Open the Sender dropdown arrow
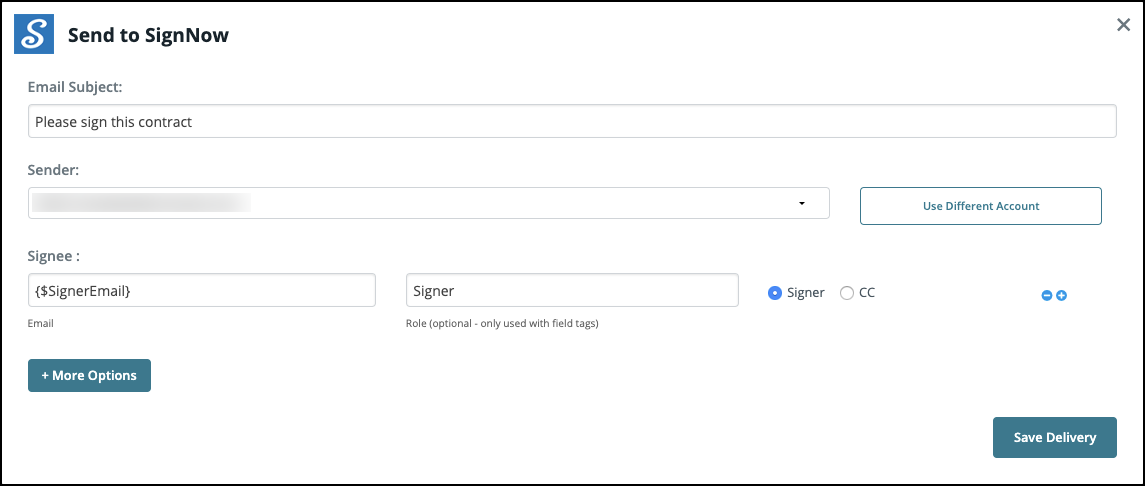Image resolution: width=1145 pixels, height=486 pixels. pyautogui.click(x=802, y=204)
